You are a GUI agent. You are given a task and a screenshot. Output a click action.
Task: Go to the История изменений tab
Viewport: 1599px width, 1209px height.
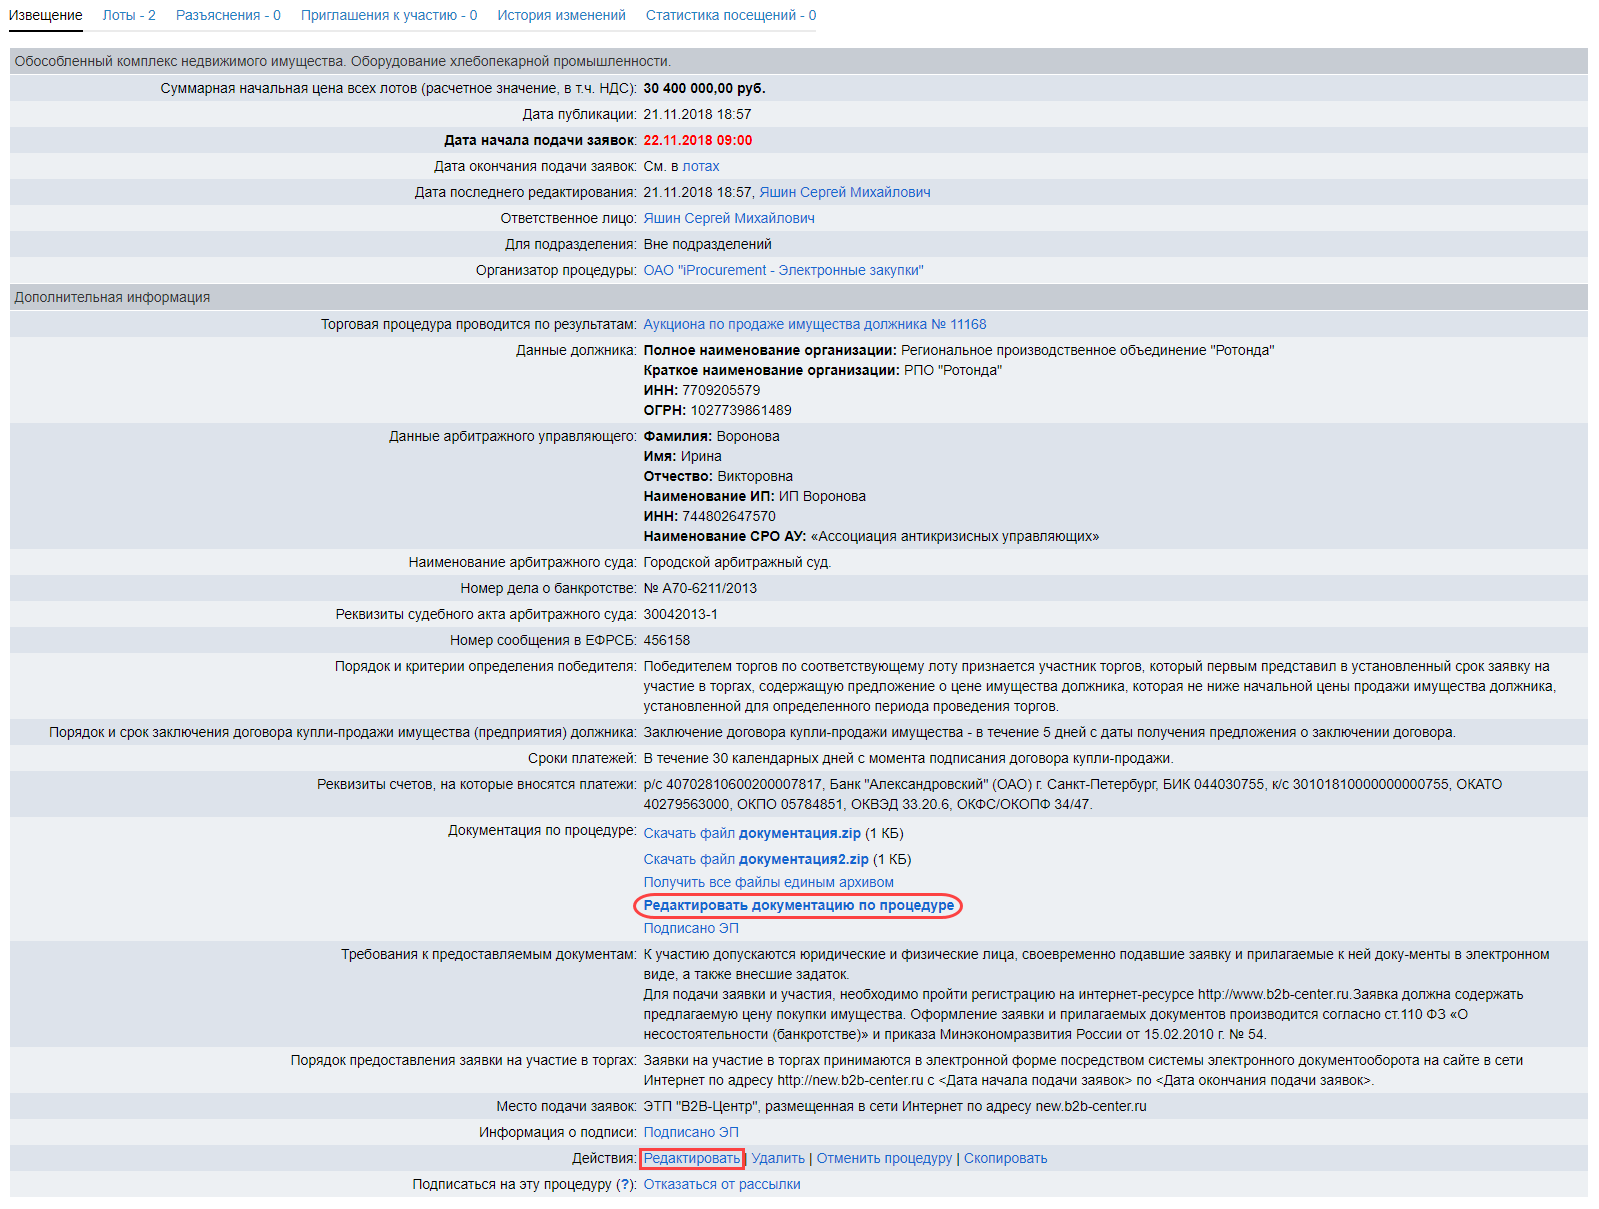coord(561,15)
